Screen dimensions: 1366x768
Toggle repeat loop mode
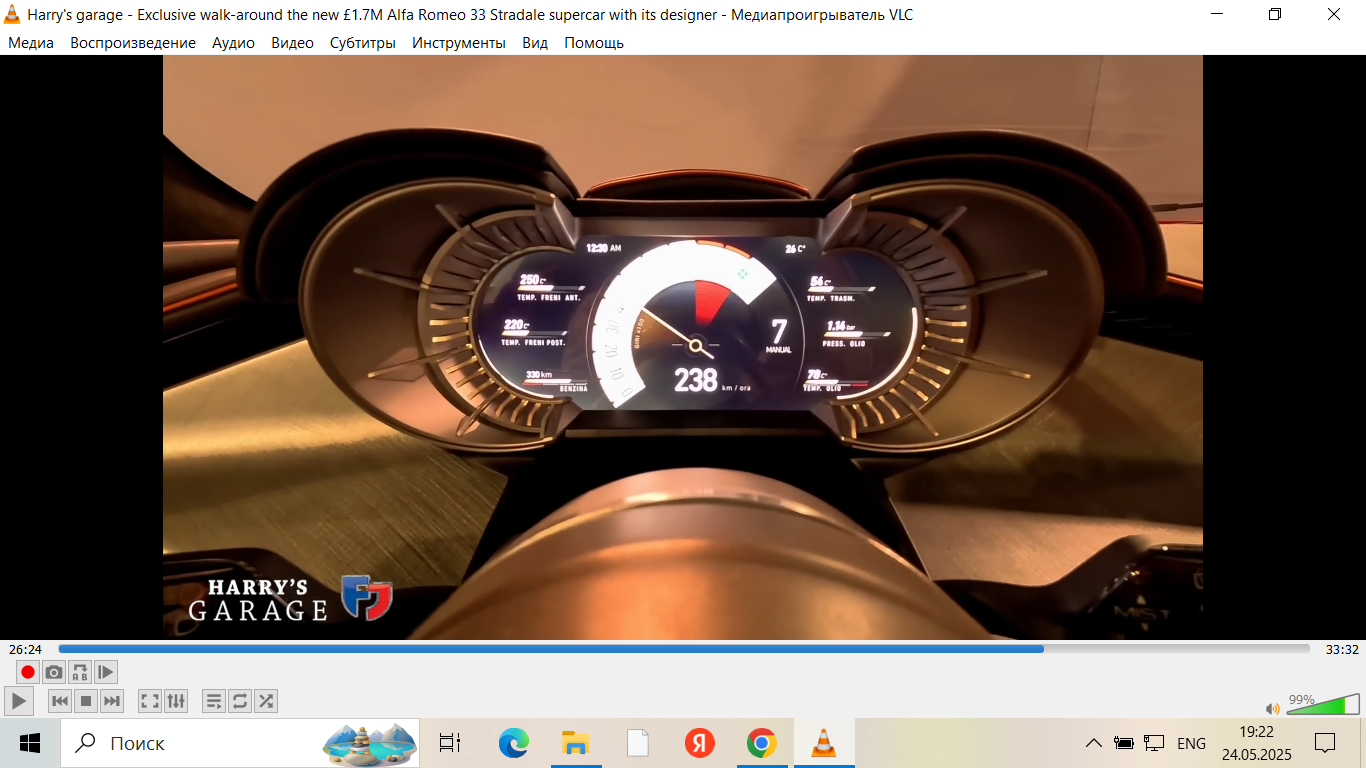point(240,701)
